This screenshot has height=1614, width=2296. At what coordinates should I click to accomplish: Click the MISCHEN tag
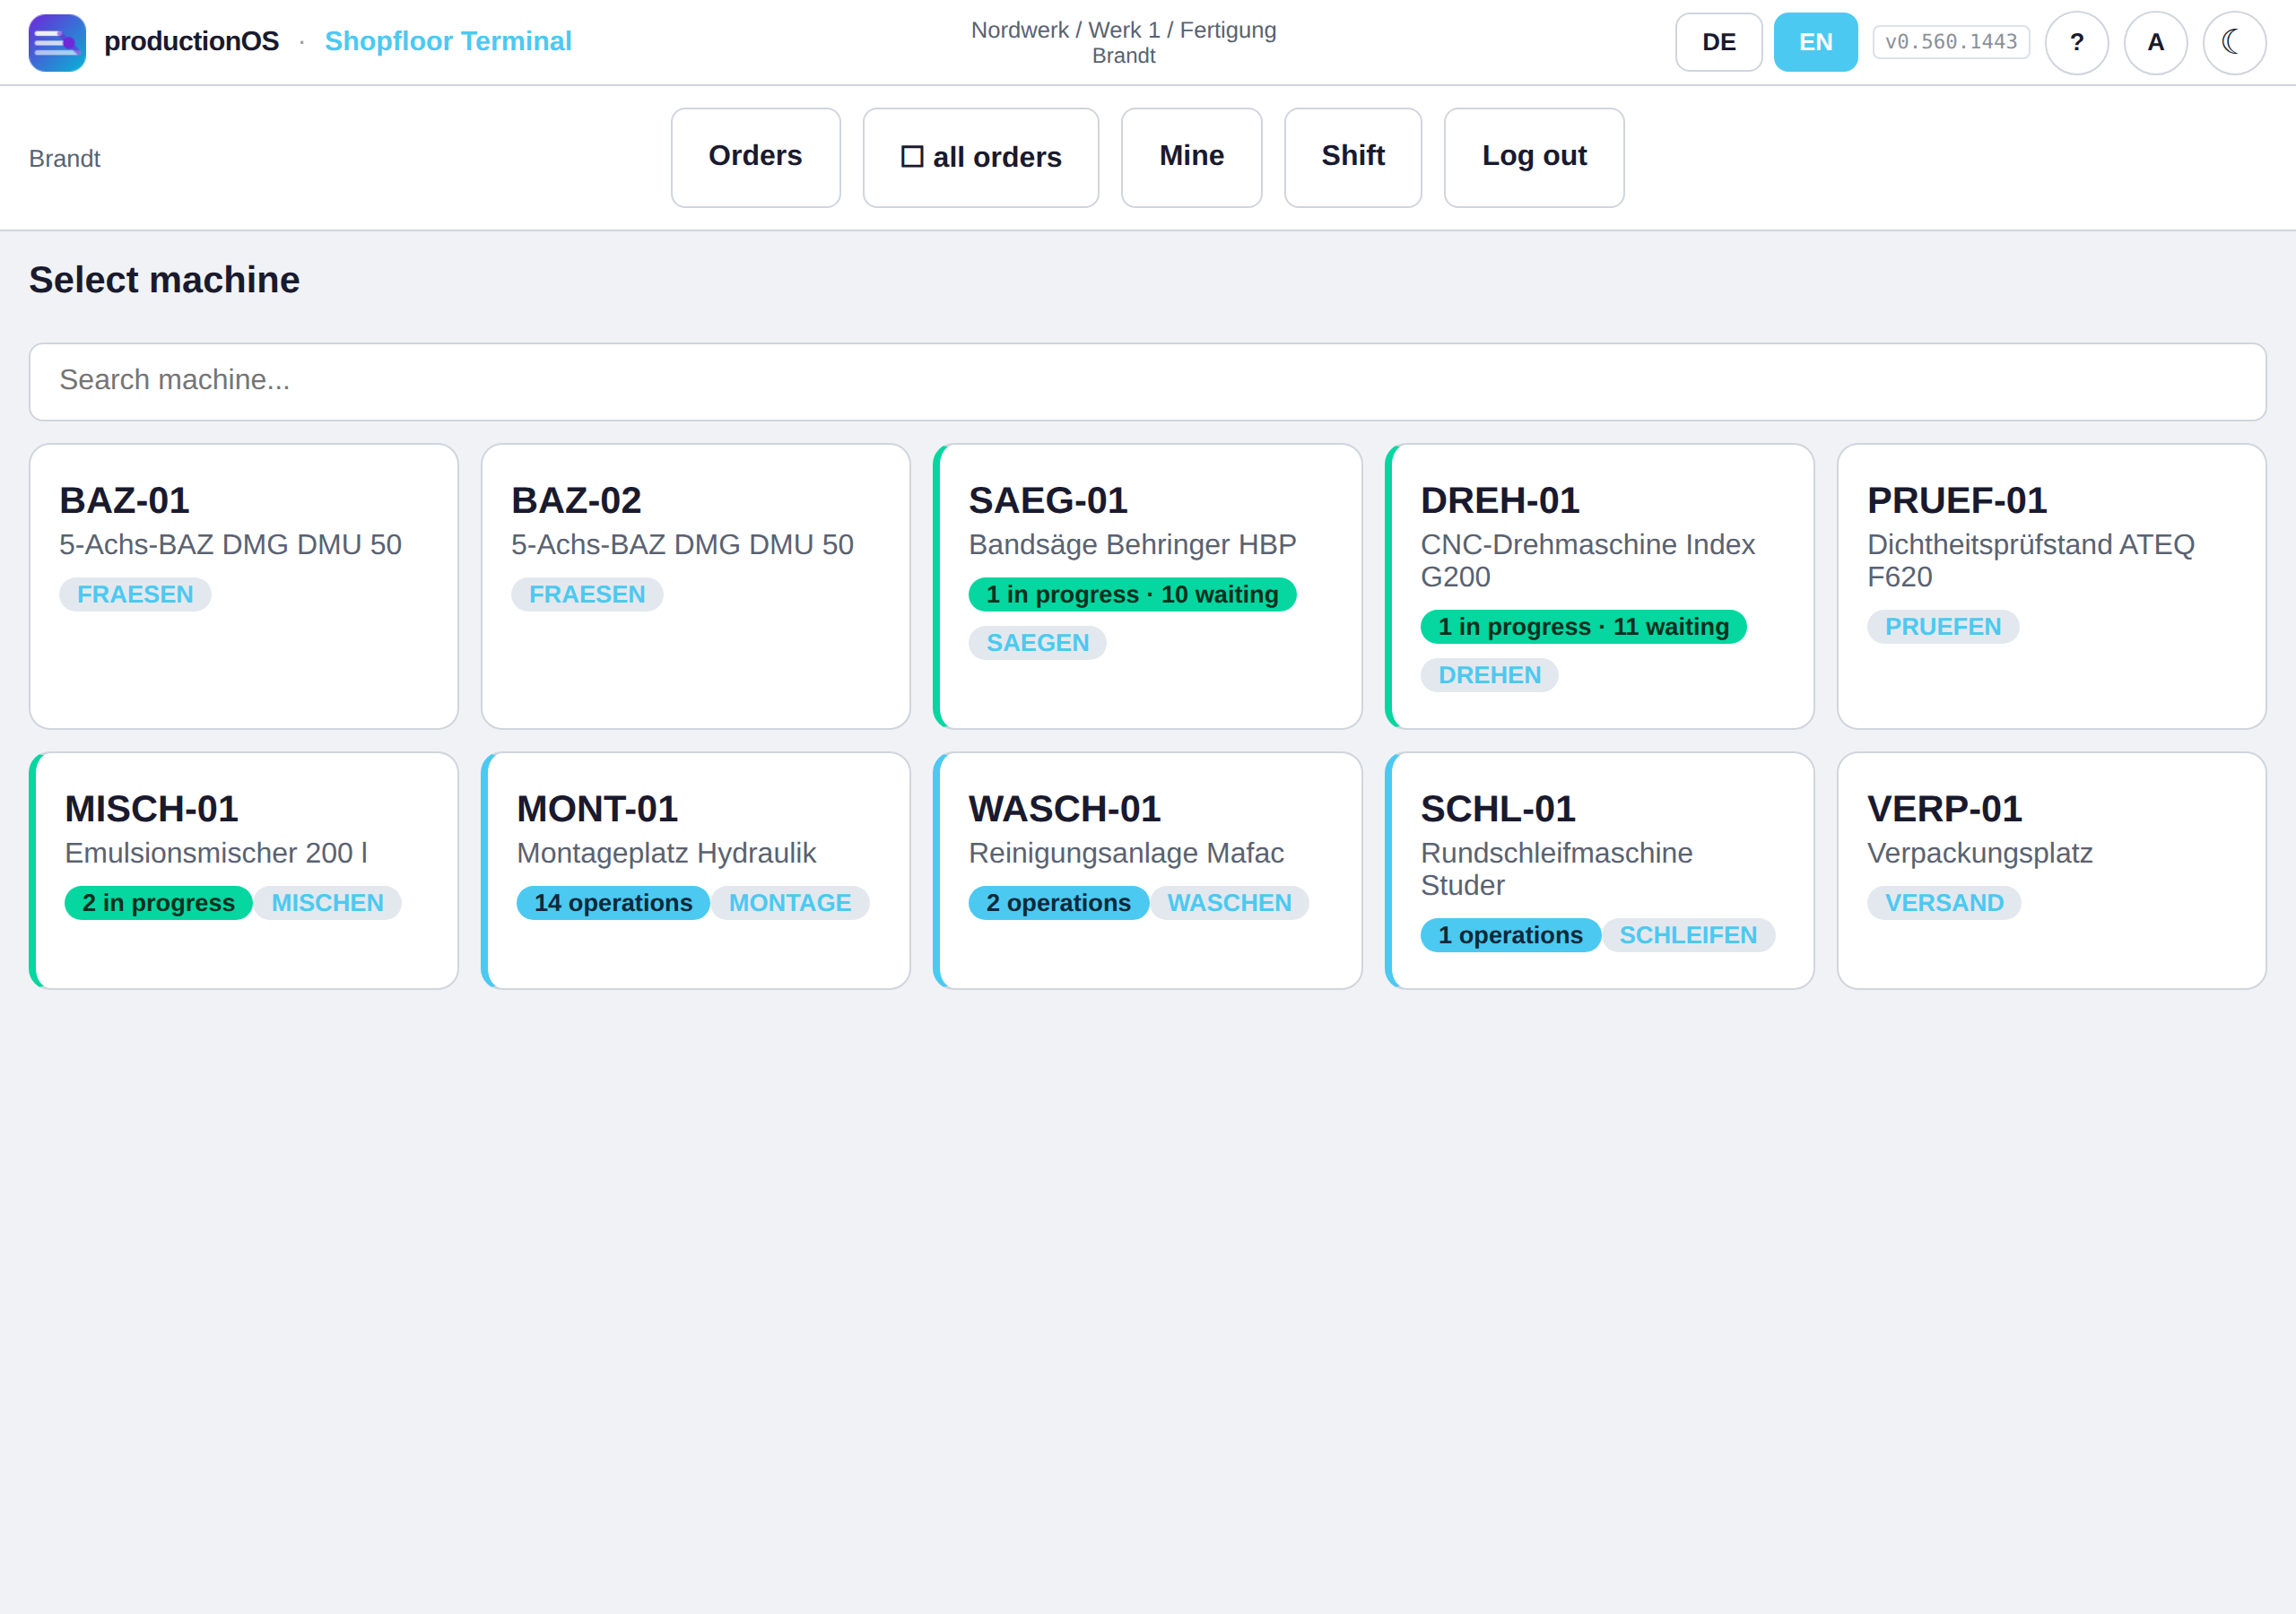pyautogui.click(x=327, y=902)
